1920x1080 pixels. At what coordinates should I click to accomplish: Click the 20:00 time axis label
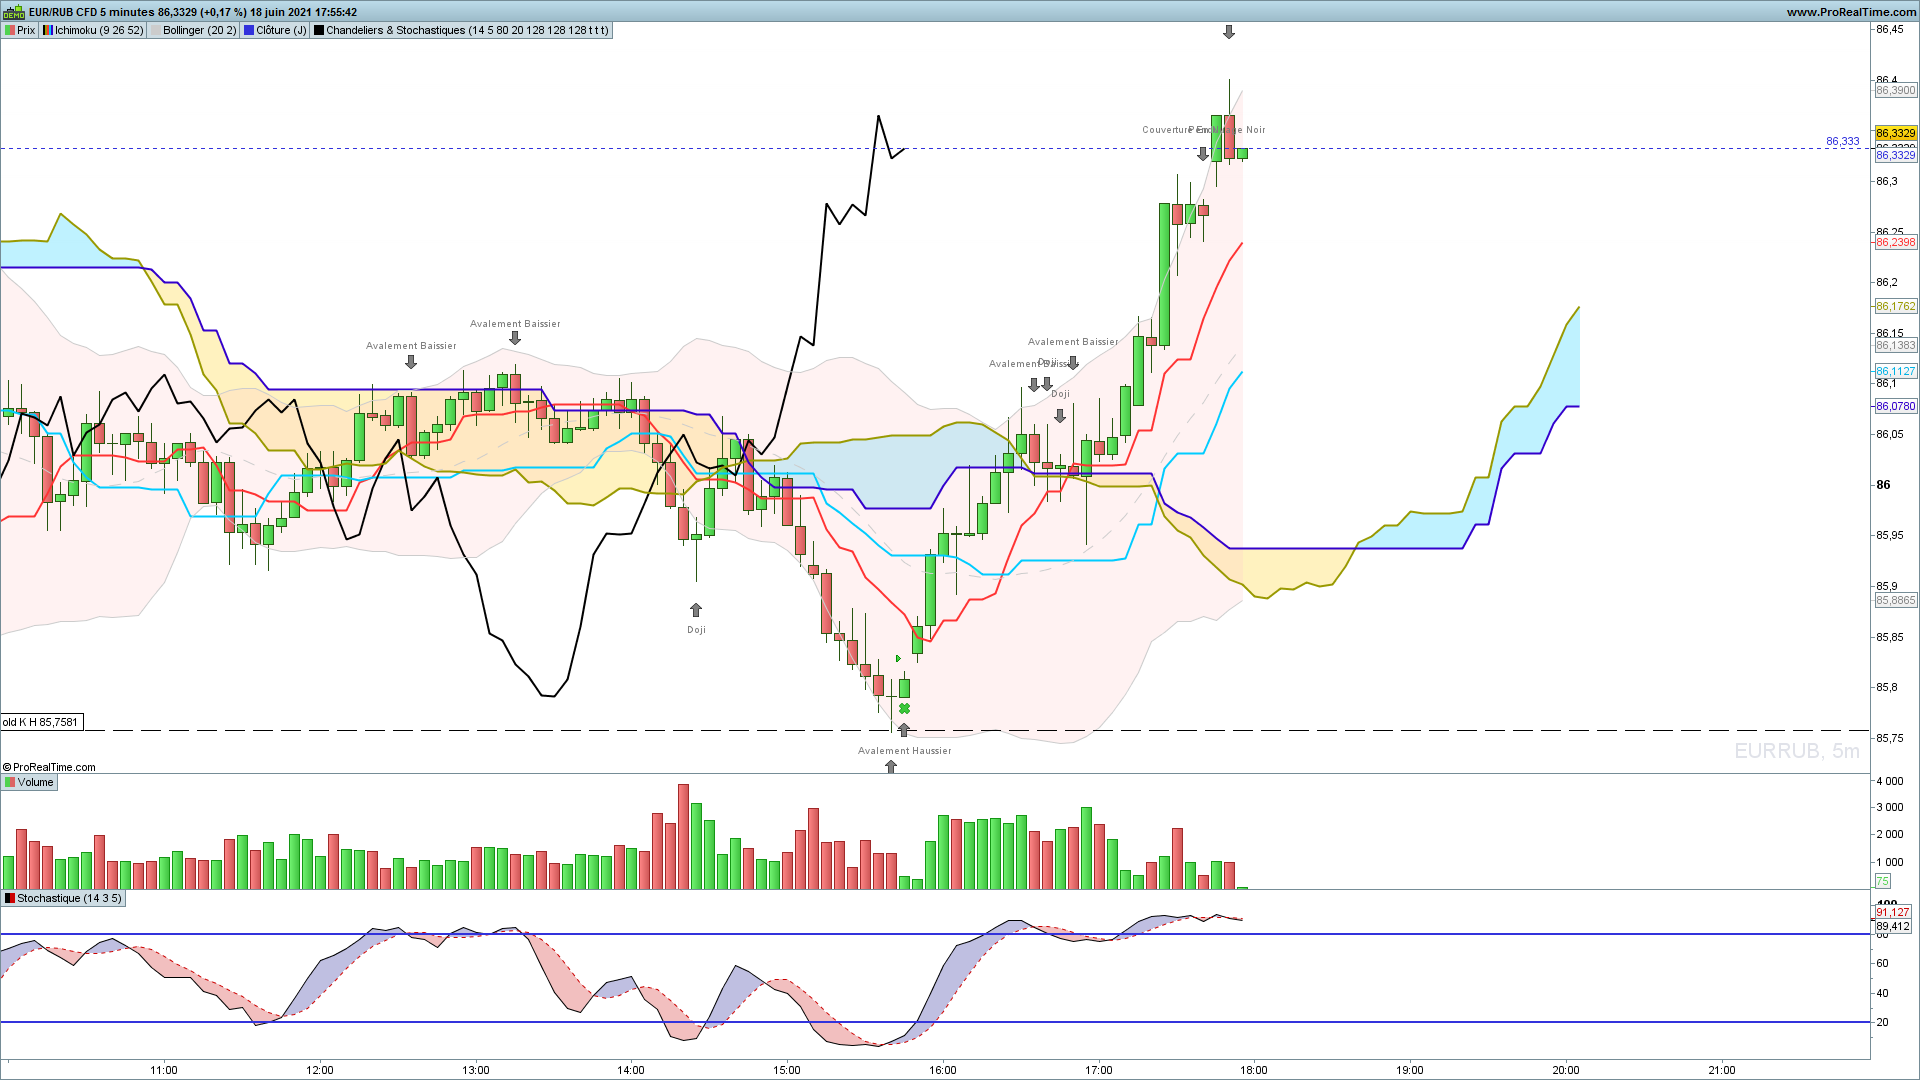[1566, 1070]
